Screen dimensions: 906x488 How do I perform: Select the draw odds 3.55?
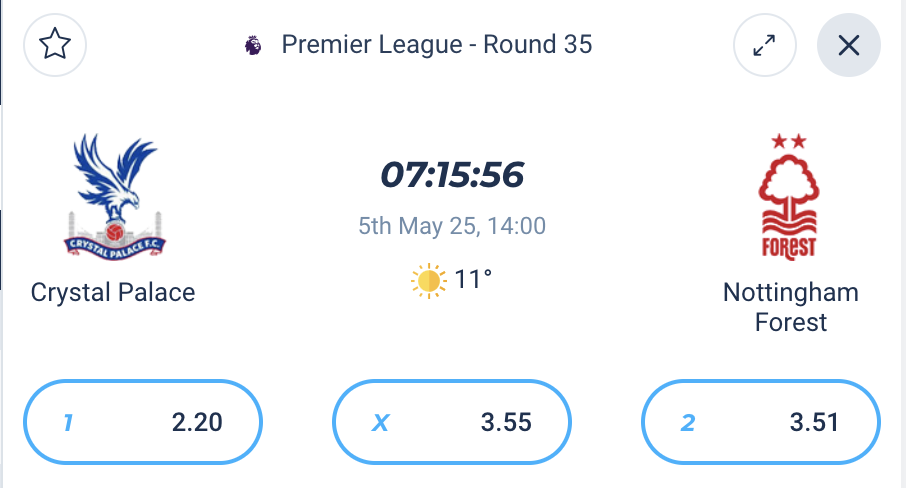pyautogui.click(x=452, y=422)
